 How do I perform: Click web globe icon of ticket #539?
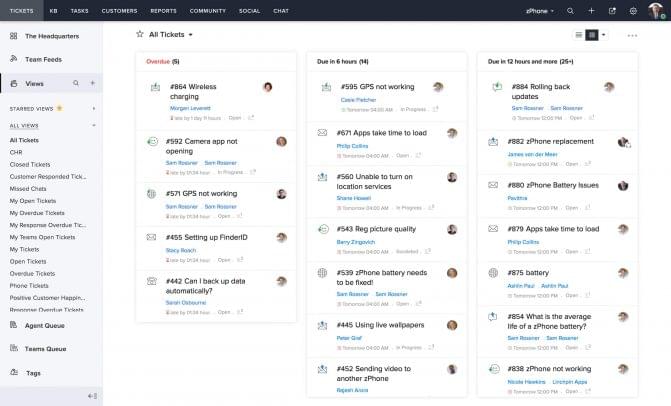click(322, 273)
